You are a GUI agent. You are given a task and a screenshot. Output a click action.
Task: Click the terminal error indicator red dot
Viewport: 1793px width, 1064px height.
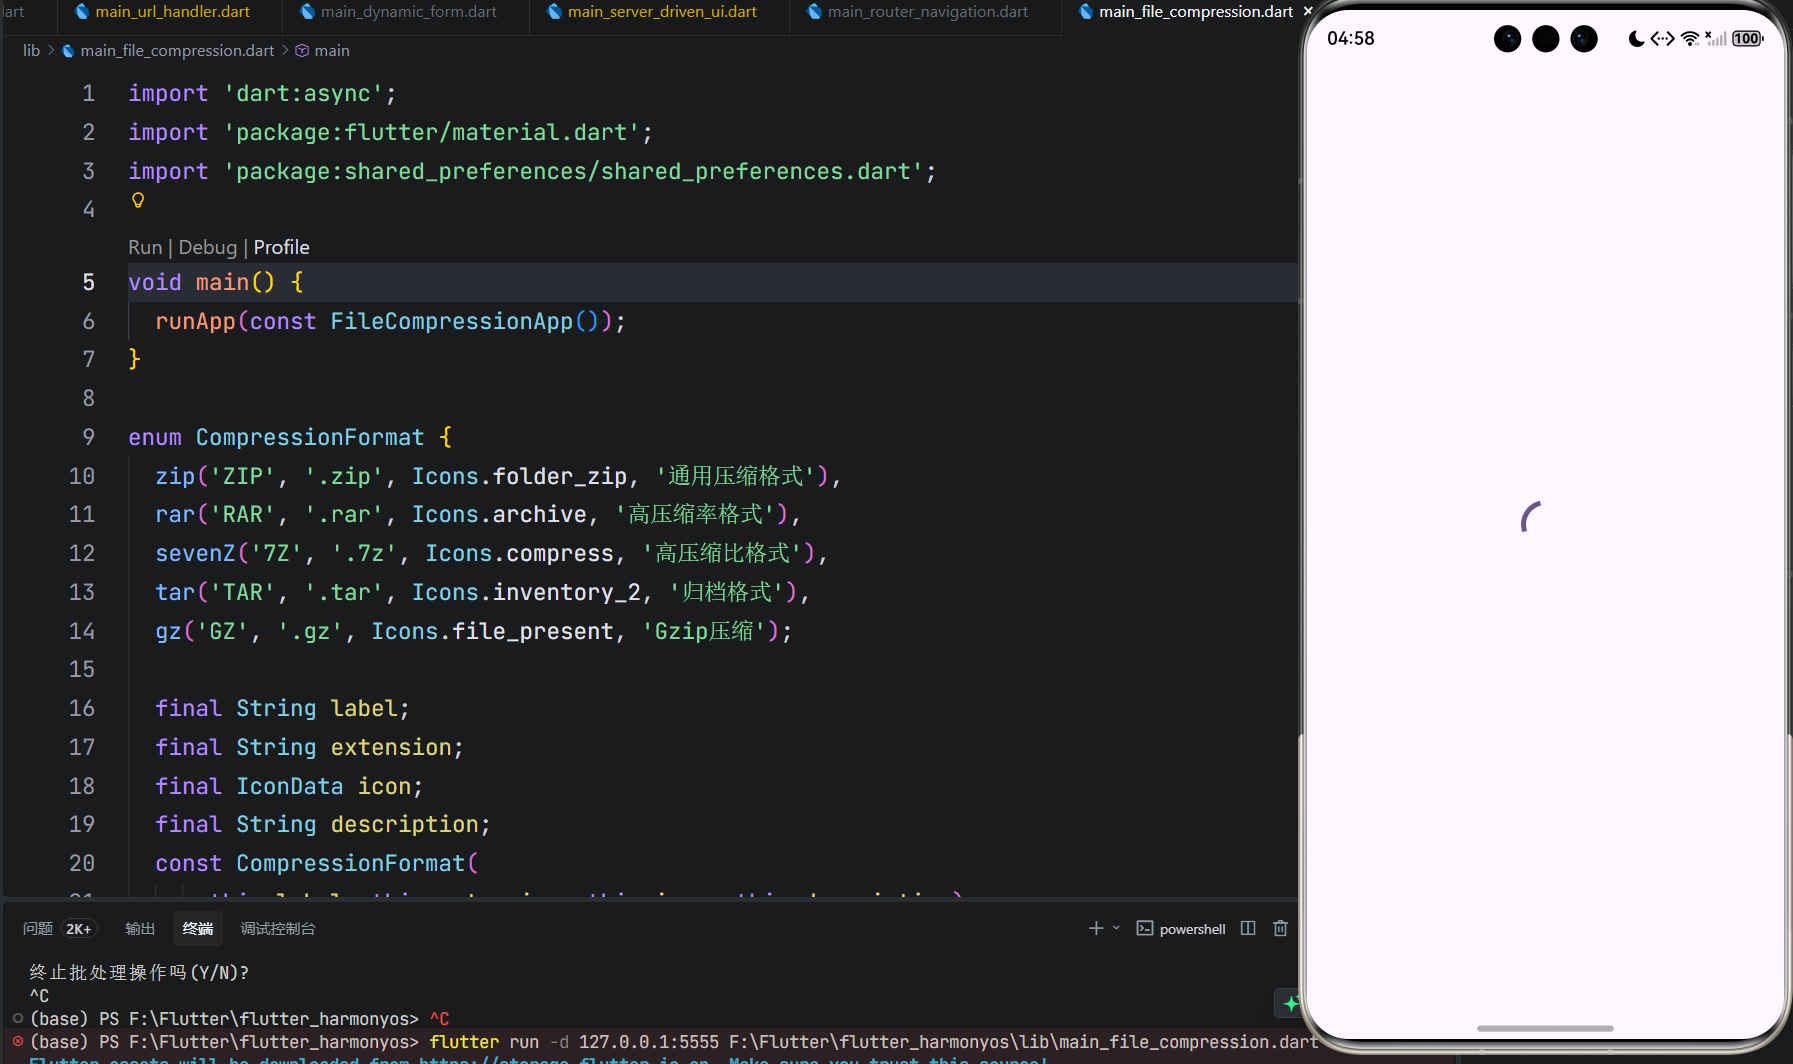[x=18, y=1042]
